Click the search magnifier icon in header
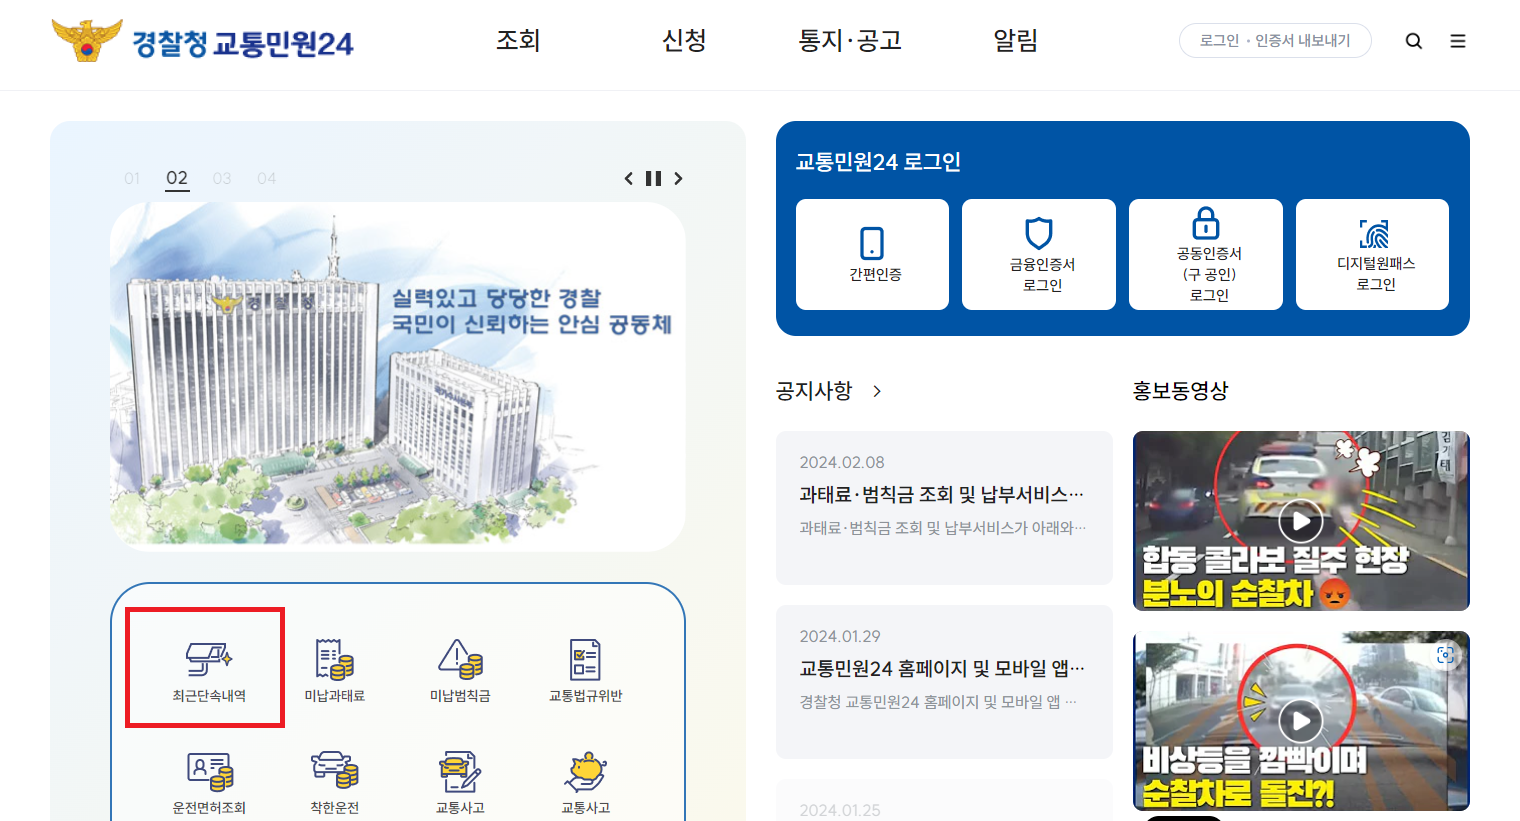Viewport: 1520px width, 821px height. (1414, 41)
